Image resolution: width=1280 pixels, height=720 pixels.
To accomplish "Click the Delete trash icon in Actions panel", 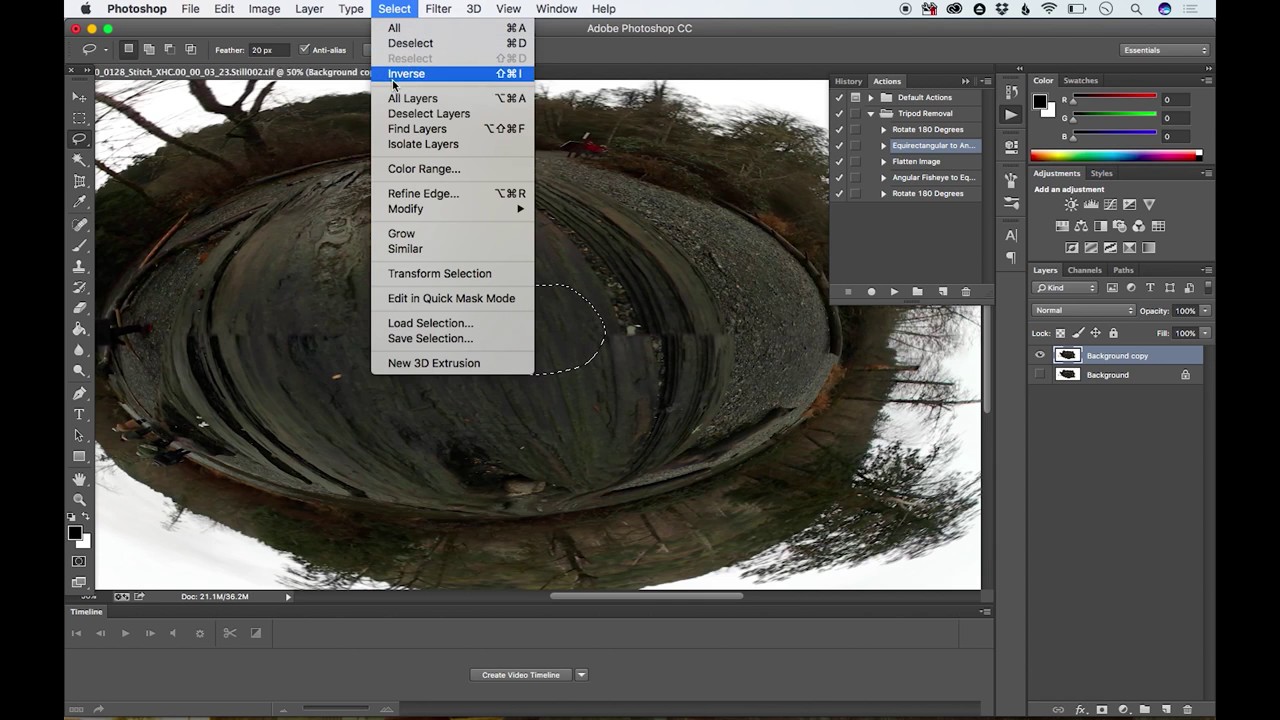I will [x=965, y=292].
